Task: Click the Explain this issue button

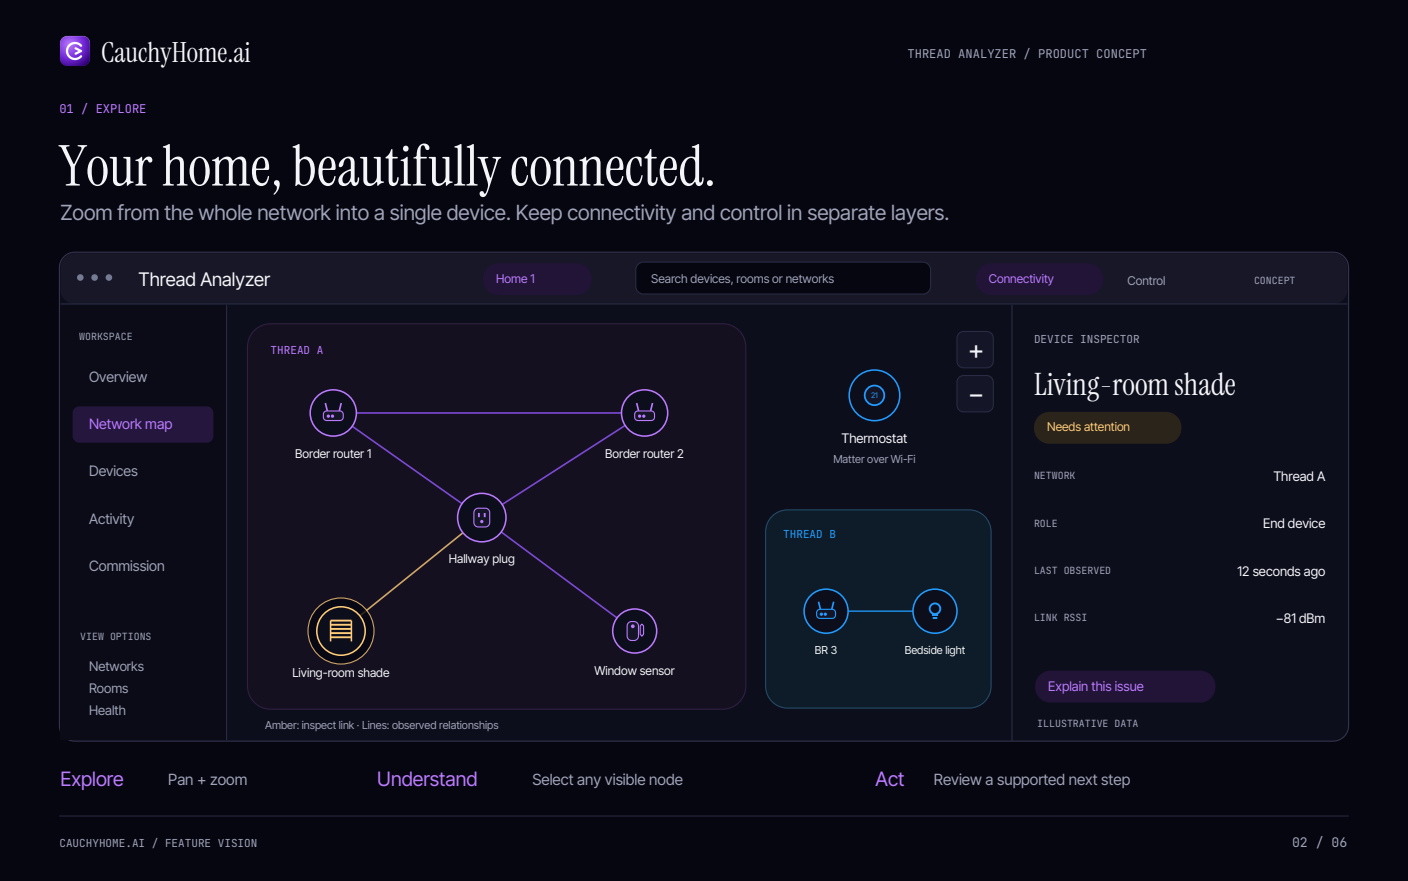Action: coord(1125,687)
